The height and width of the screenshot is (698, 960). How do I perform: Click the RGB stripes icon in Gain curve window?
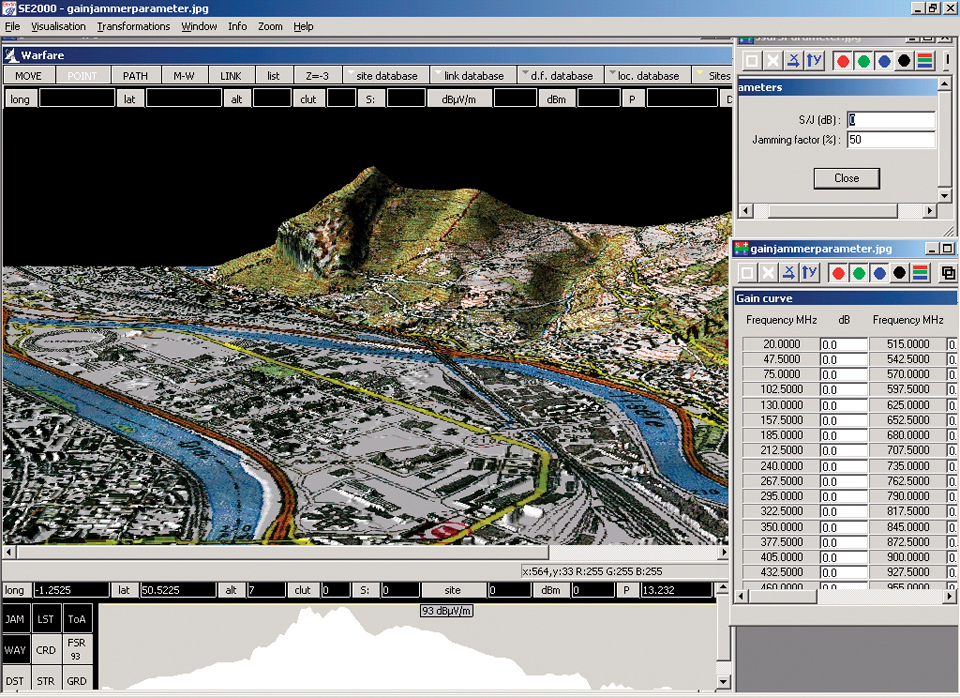pyautogui.click(x=921, y=273)
